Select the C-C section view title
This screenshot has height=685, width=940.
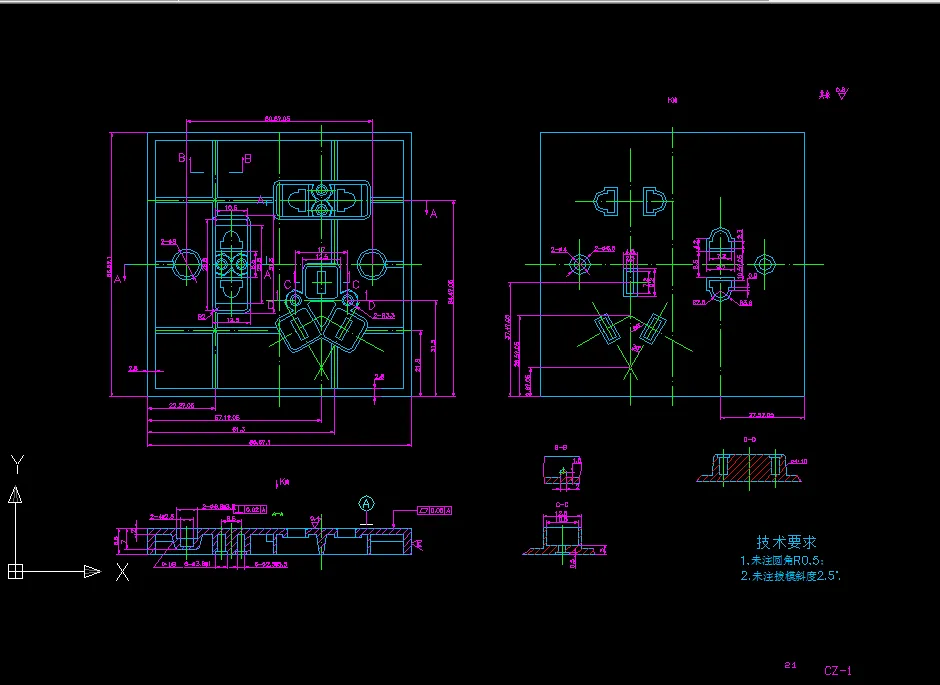click(562, 505)
